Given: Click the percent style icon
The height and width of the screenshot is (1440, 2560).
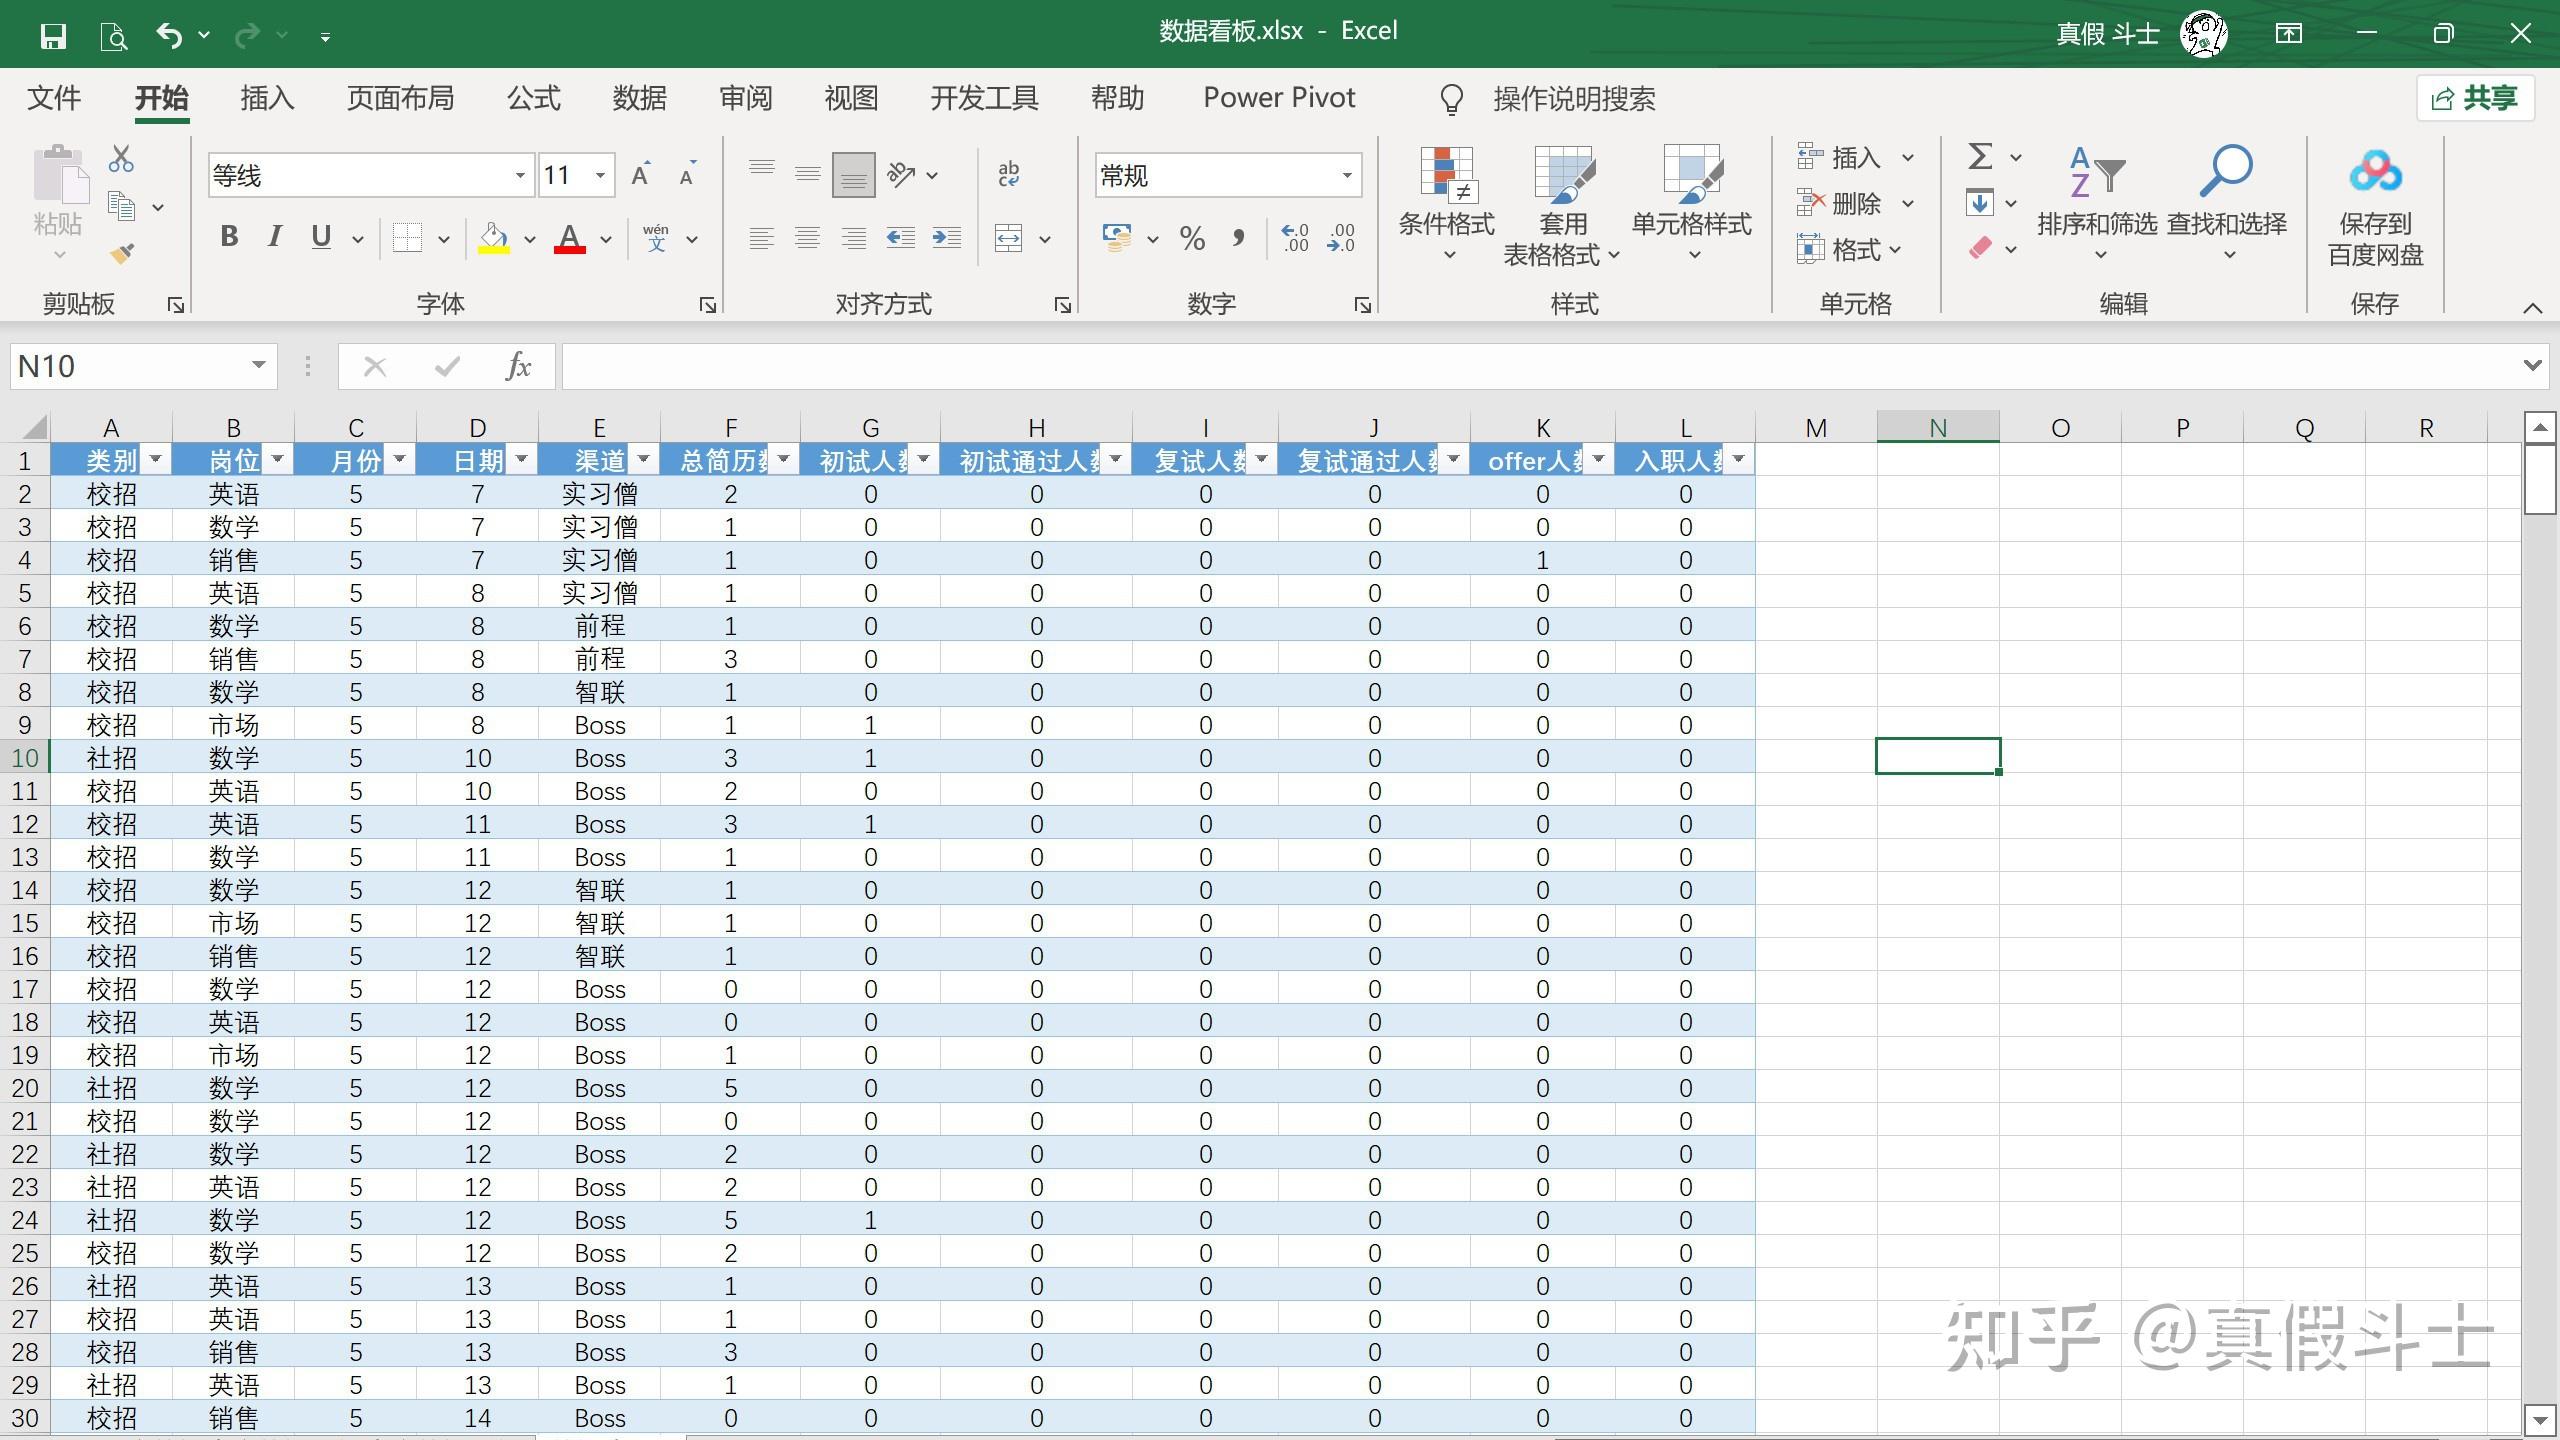Looking at the screenshot, I should point(1192,238).
